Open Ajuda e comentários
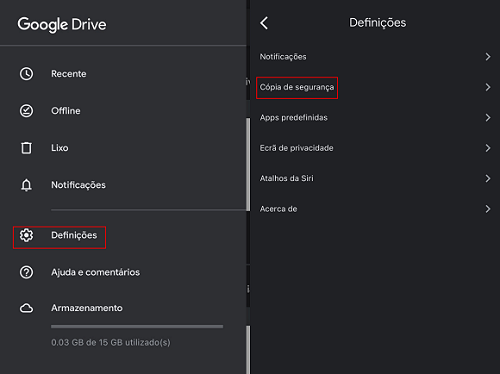This screenshot has width=500, height=374. pyautogui.click(x=123, y=272)
